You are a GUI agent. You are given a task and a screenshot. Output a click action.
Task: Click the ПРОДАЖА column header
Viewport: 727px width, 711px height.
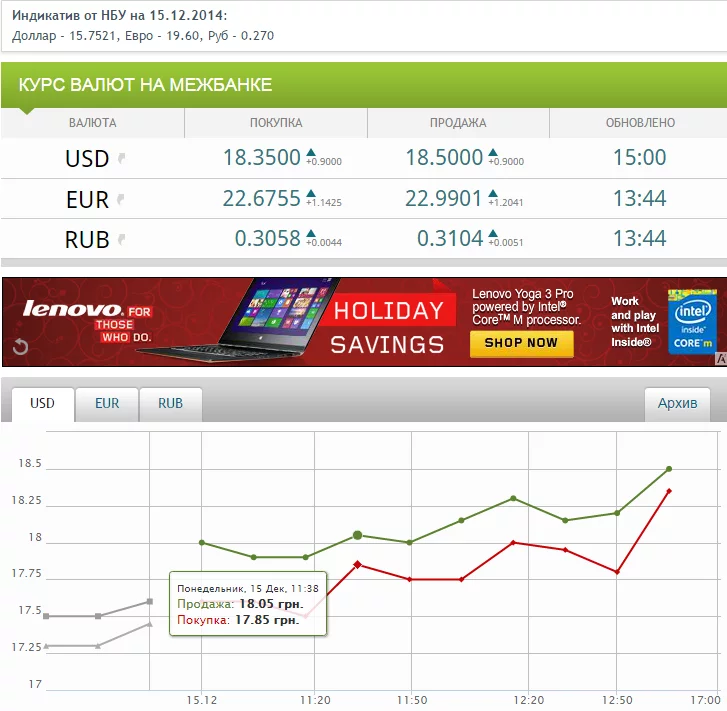click(x=458, y=123)
